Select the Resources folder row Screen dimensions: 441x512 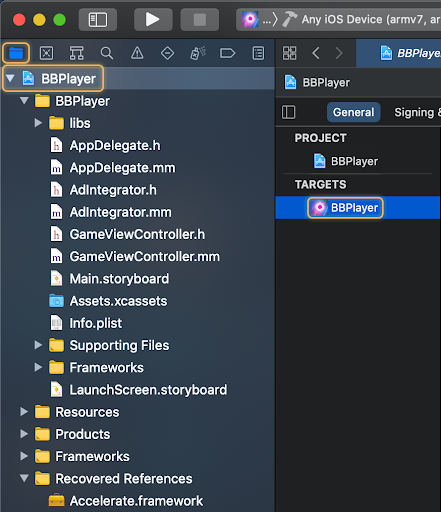point(137,412)
